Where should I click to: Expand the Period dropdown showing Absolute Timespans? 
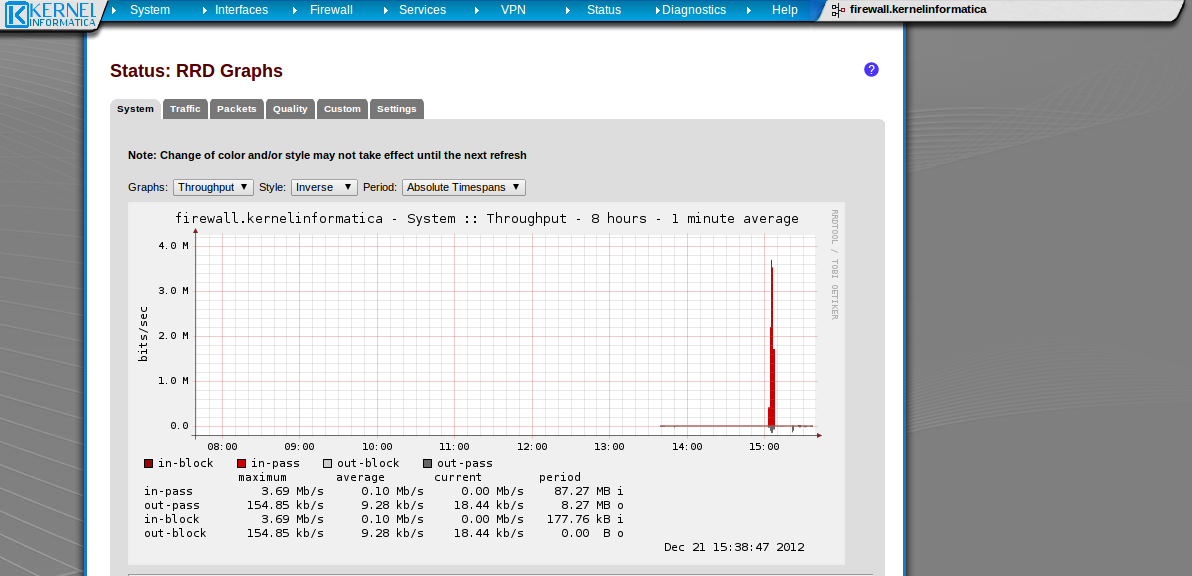tap(464, 187)
